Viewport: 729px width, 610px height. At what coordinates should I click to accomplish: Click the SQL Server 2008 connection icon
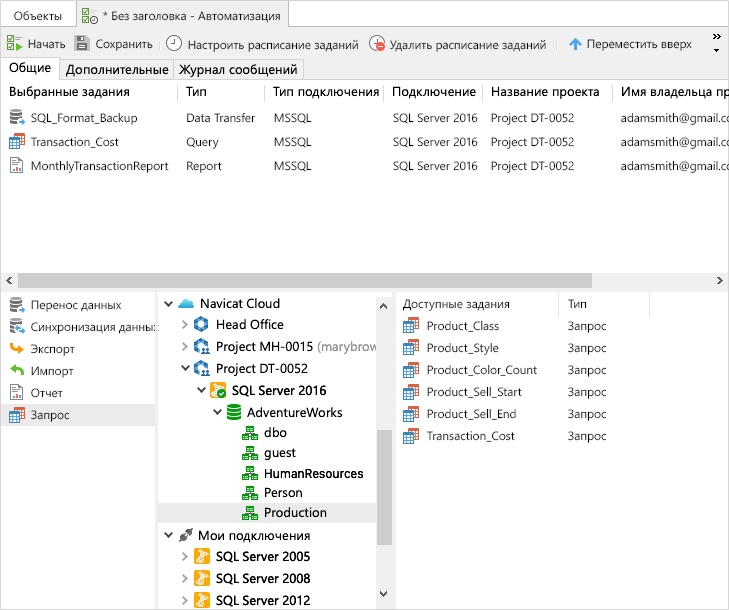pyautogui.click(x=202, y=578)
